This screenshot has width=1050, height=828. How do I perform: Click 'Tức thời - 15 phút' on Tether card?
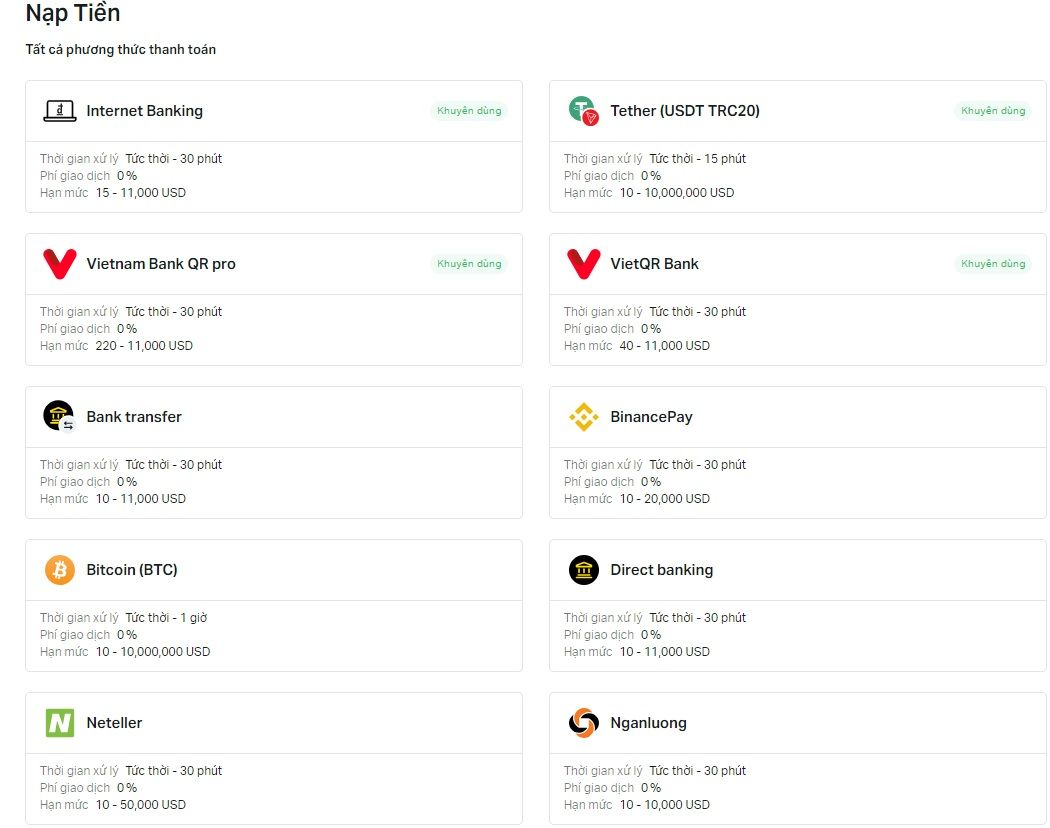tap(698, 159)
